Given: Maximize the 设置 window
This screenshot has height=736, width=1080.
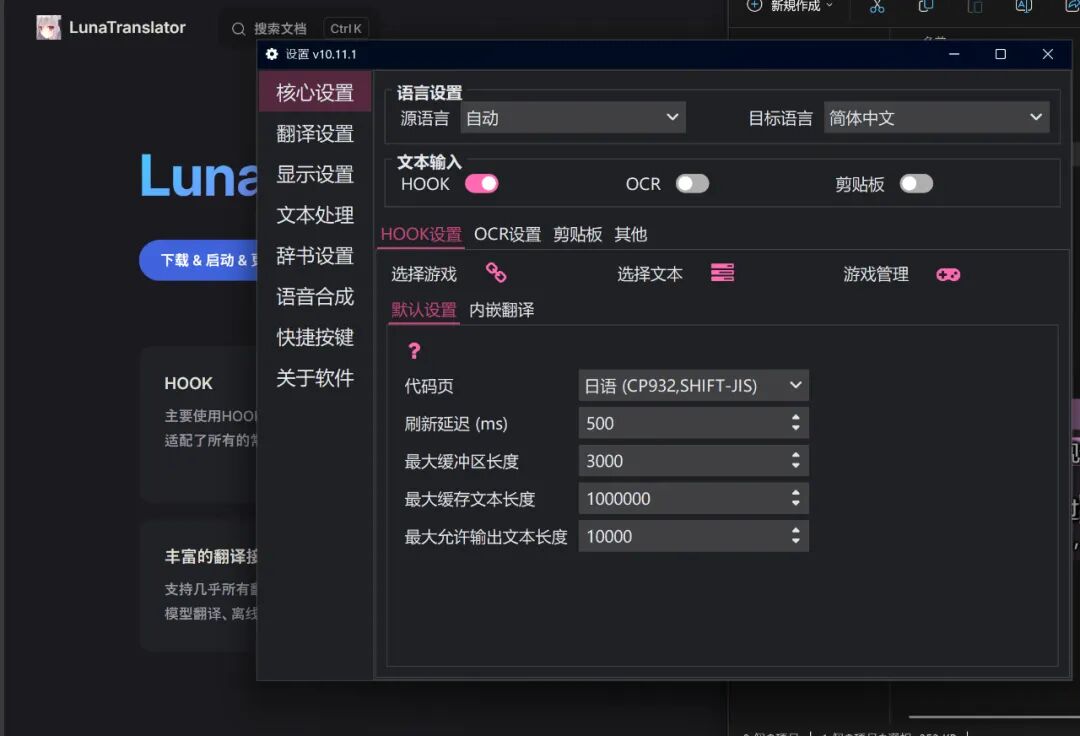Looking at the screenshot, I should (x=1000, y=54).
